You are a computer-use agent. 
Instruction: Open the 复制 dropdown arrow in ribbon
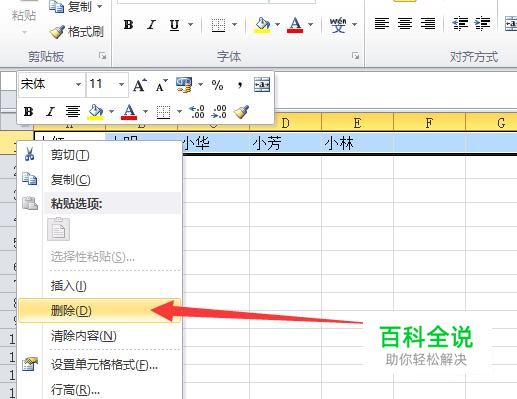99,7
